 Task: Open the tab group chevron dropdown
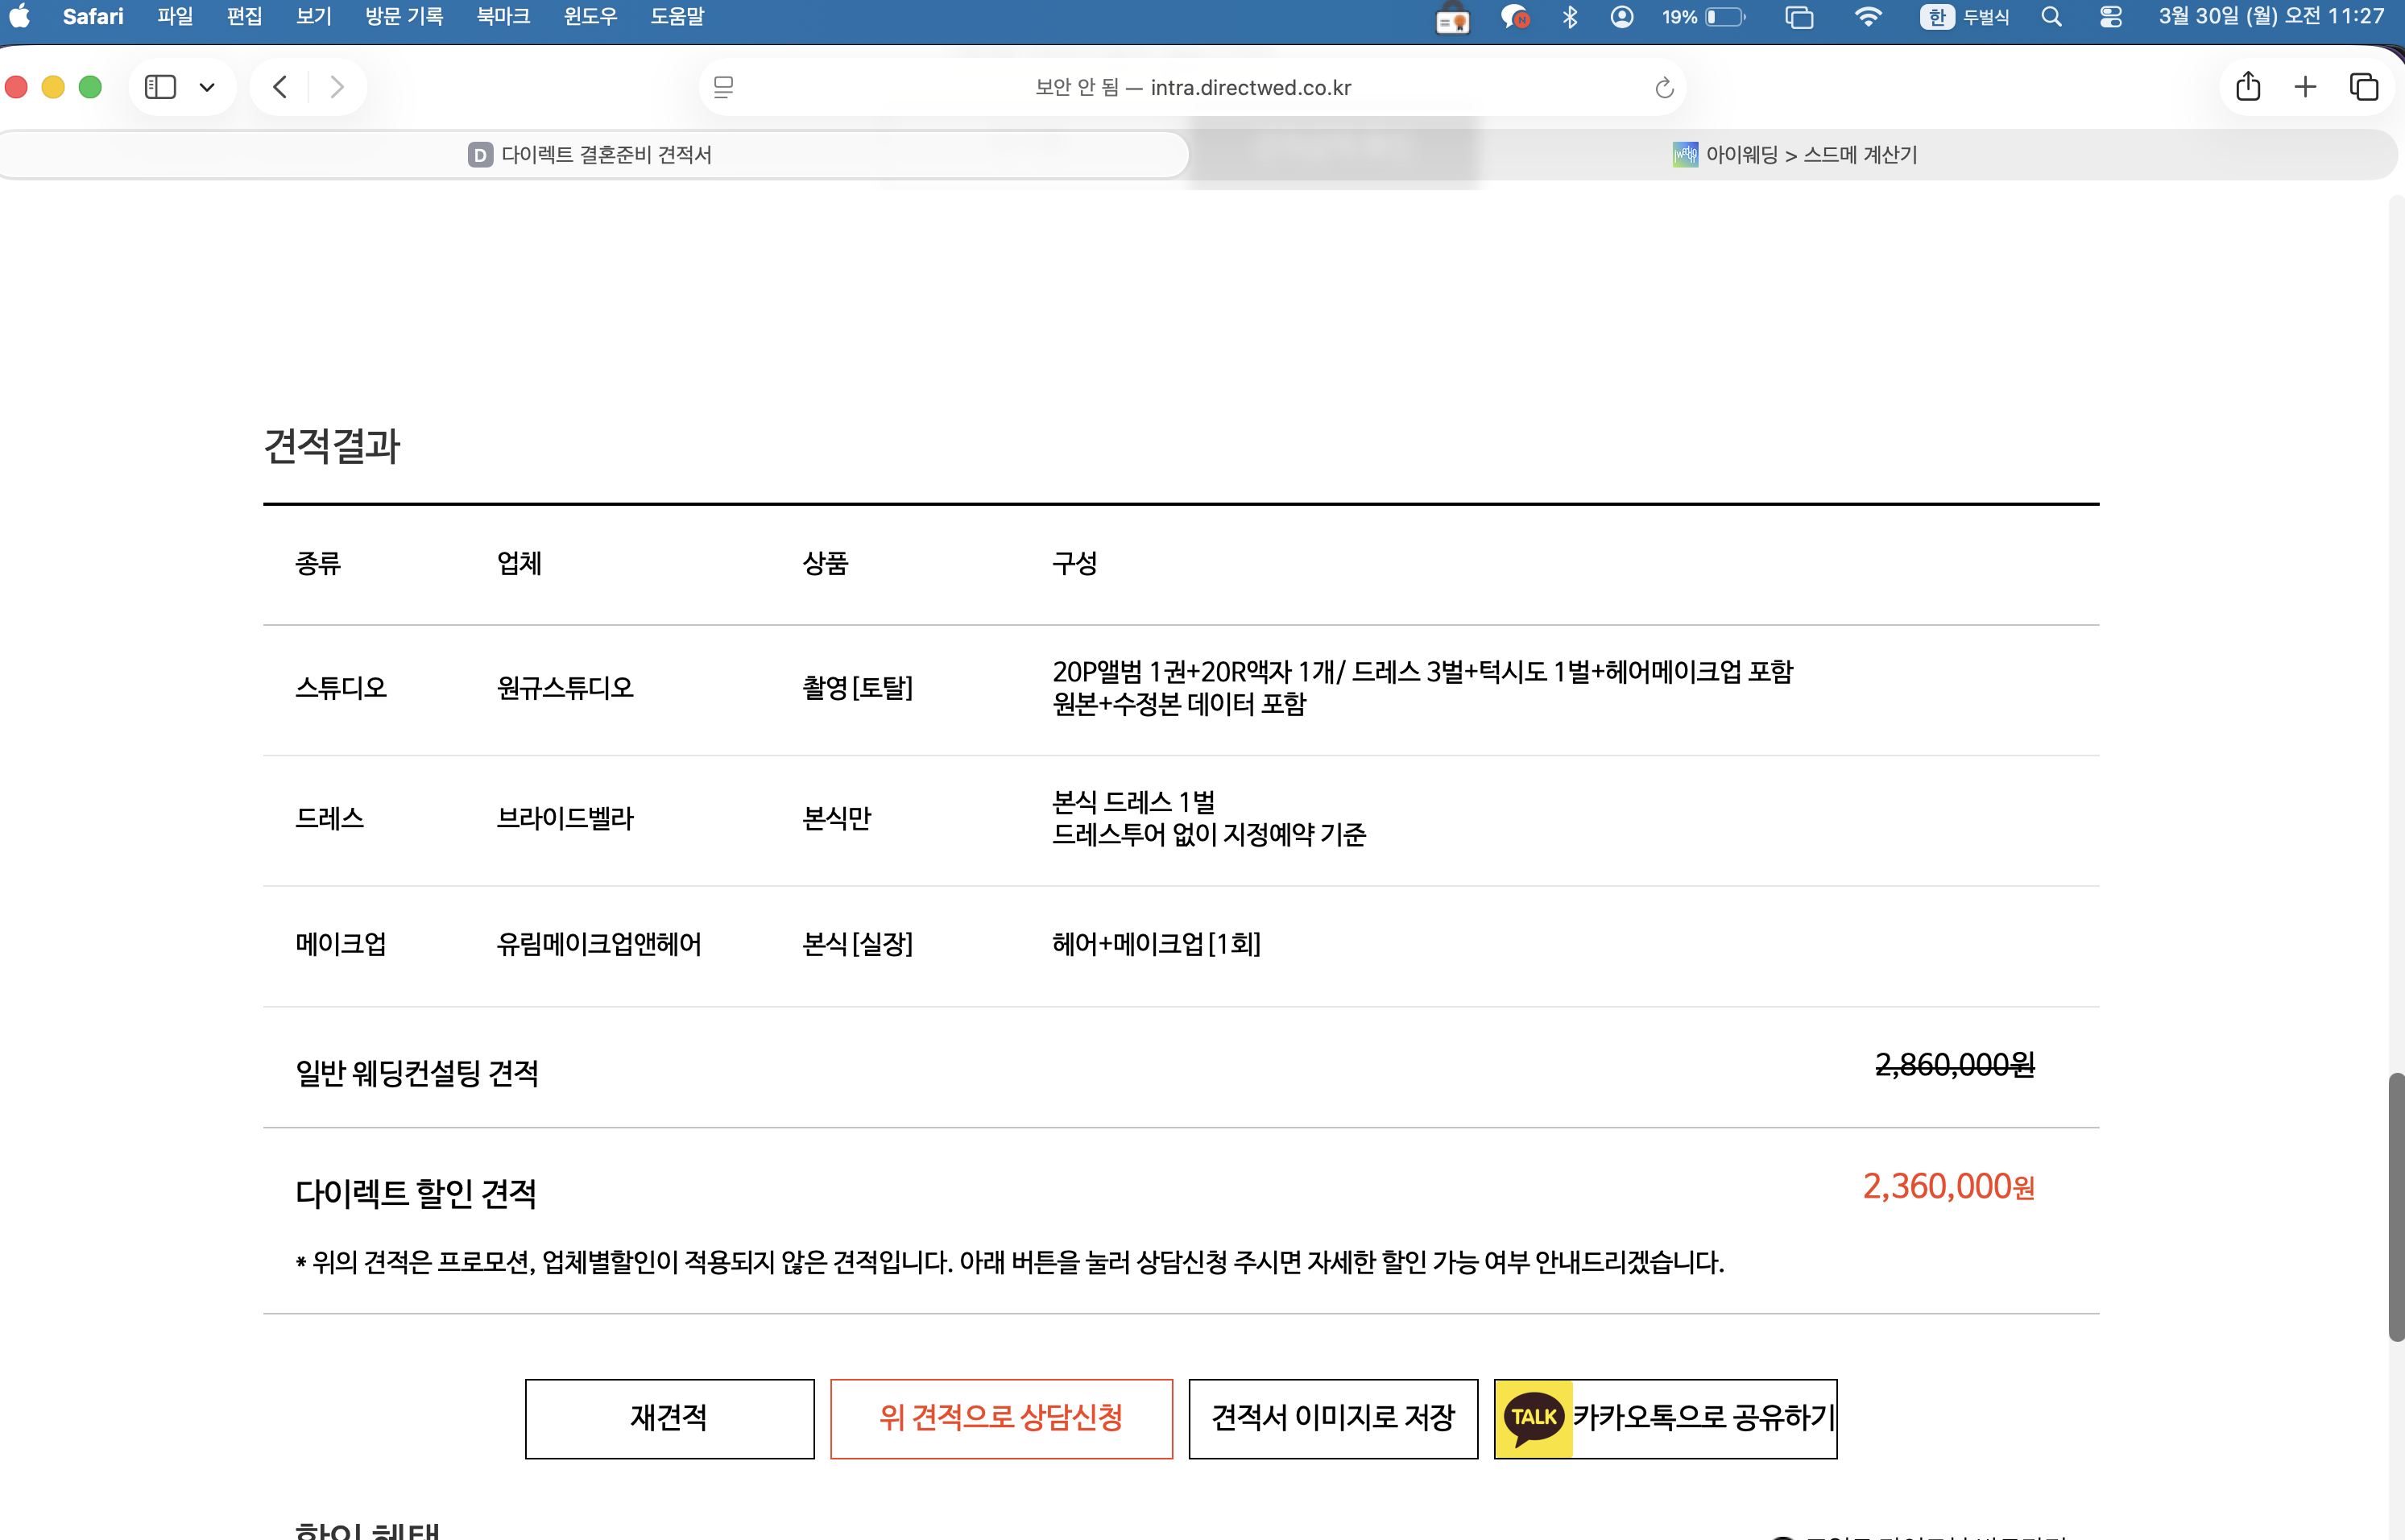tap(208, 87)
